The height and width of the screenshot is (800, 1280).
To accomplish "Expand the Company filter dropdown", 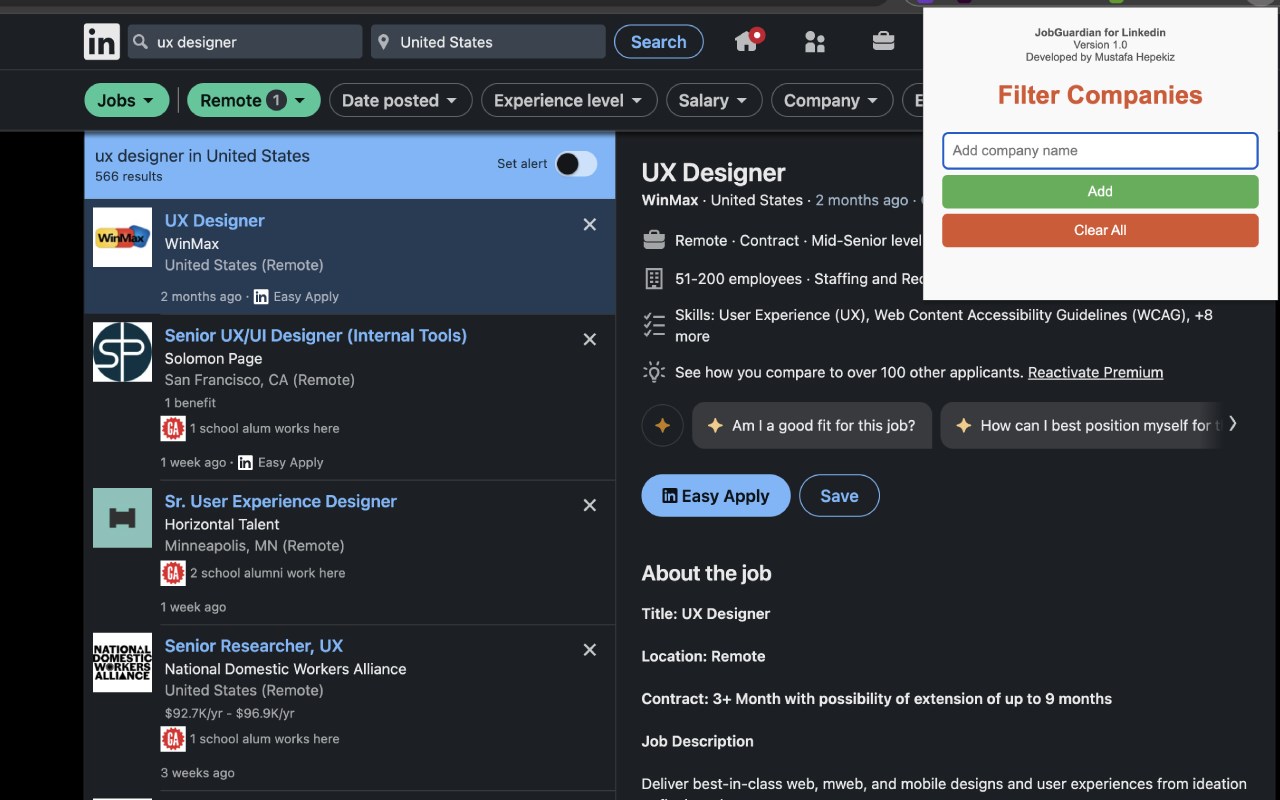I will (832, 100).
